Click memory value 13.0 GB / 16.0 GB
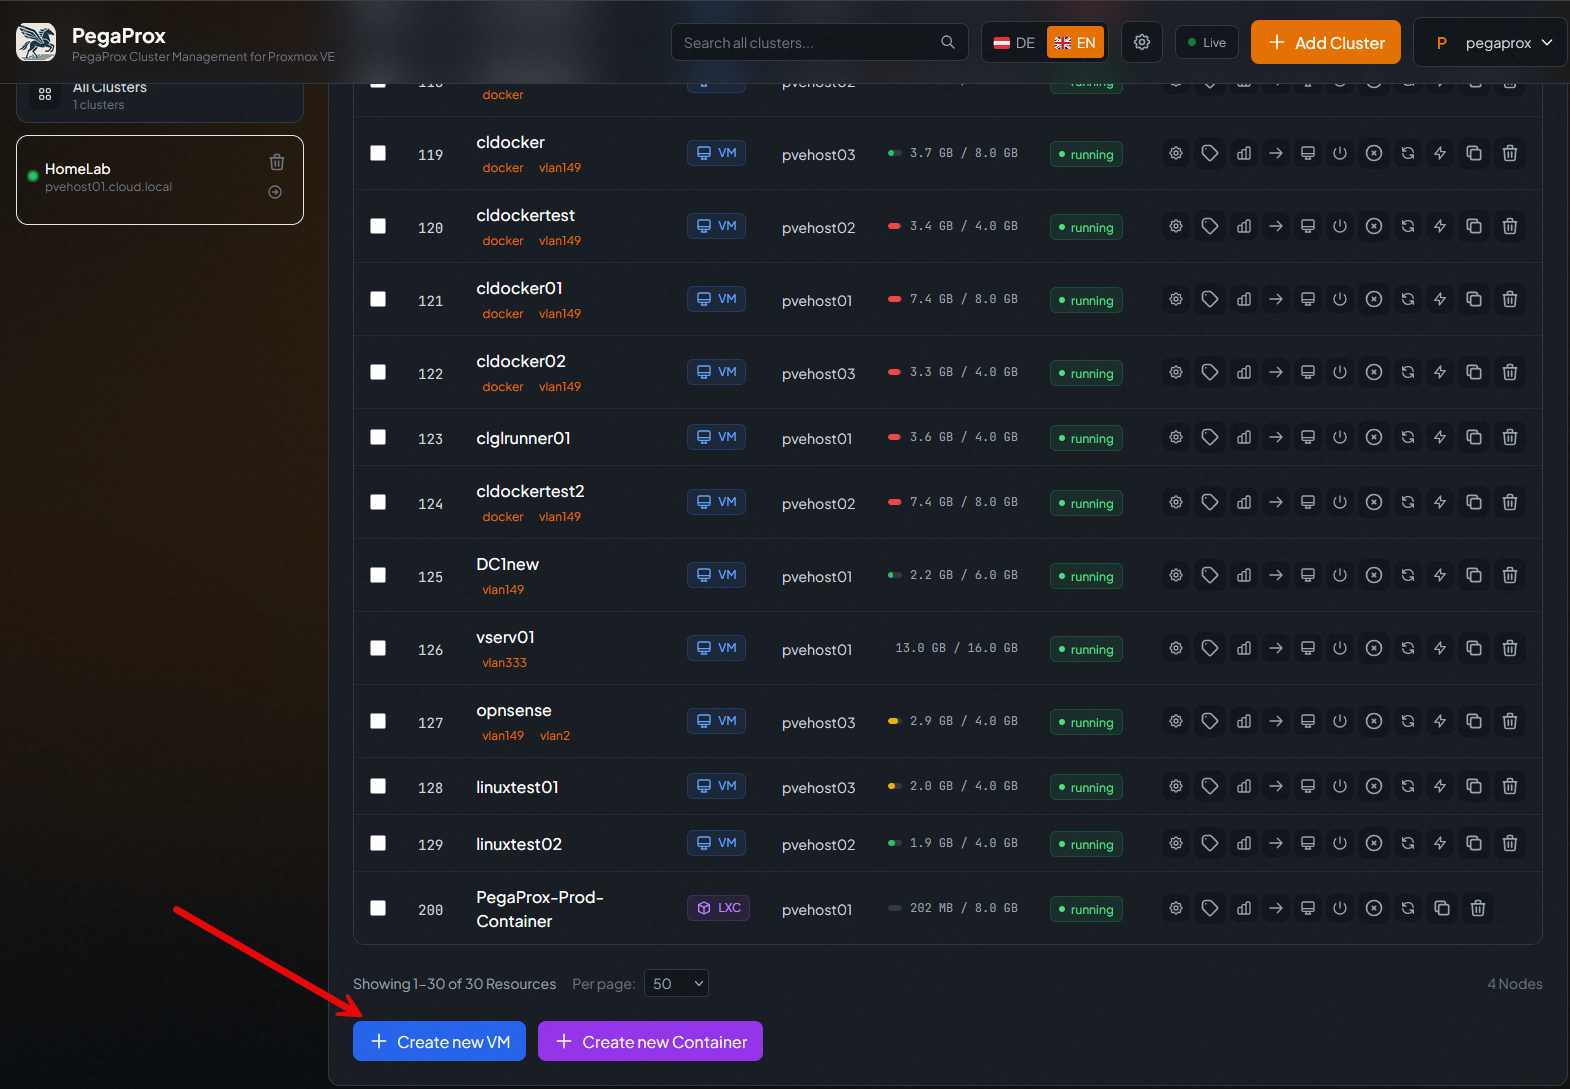Viewport: 1570px width, 1089px height. (956, 648)
